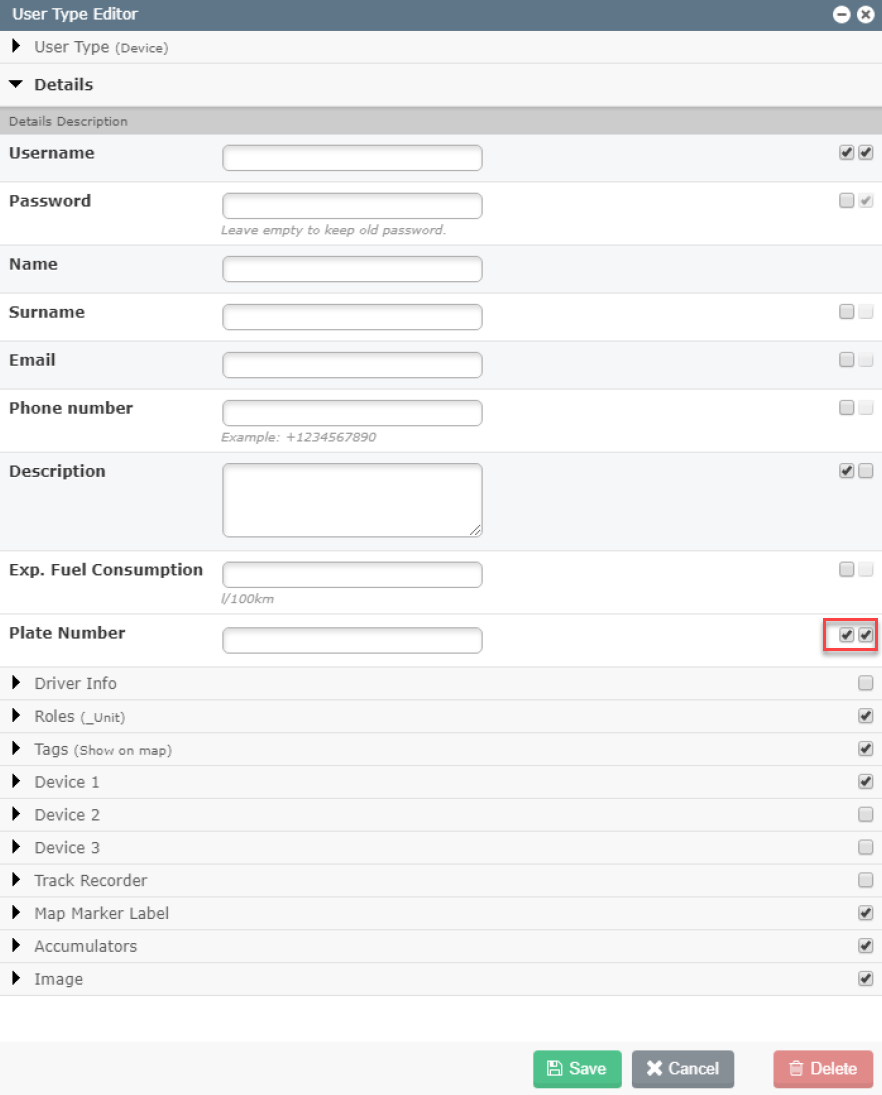Expand the User Type (Device) section arrow
The height and width of the screenshot is (1095, 882).
click(x=16, y=46)
